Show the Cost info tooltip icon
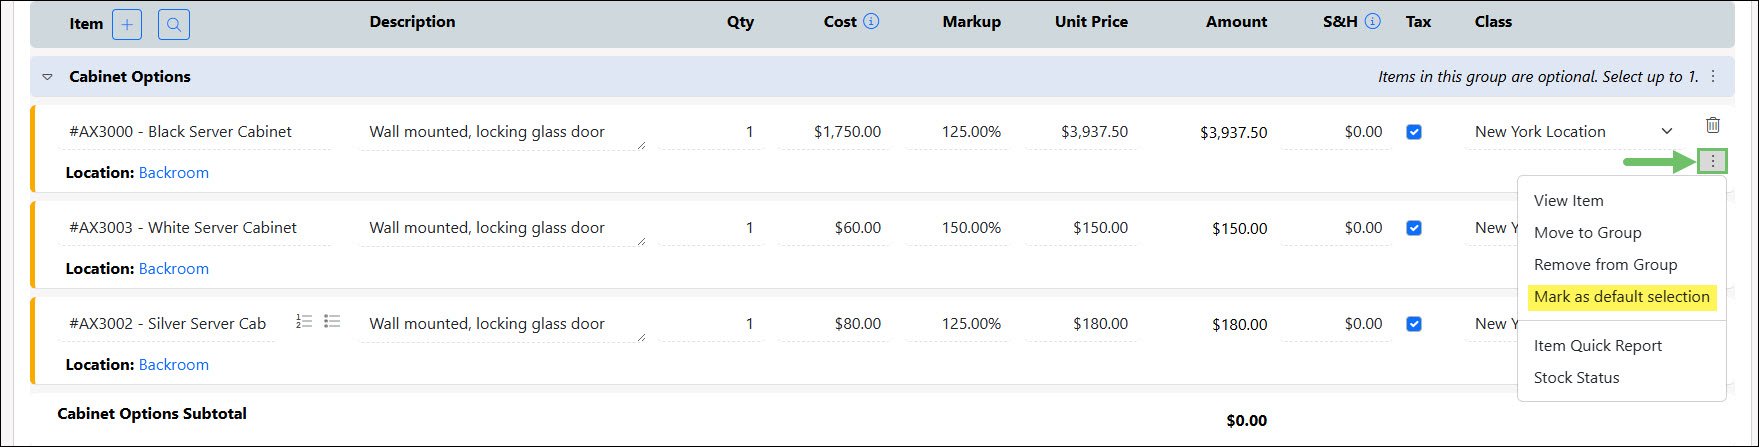The height and width of the screenshot is (447, 1759). 871,21
